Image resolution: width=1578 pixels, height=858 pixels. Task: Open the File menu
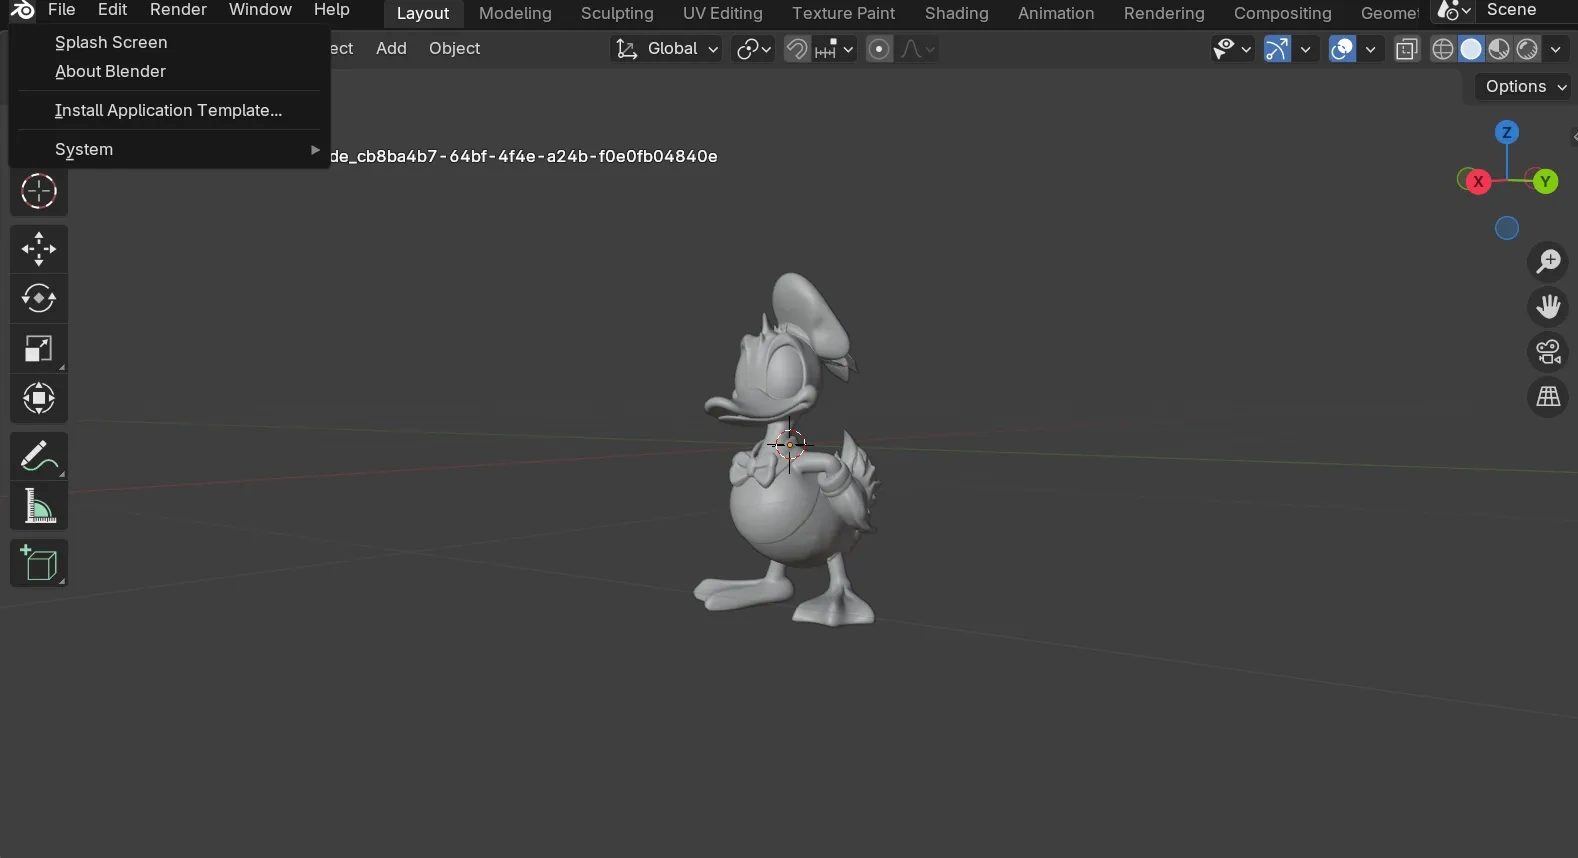[x=62, y=10]
